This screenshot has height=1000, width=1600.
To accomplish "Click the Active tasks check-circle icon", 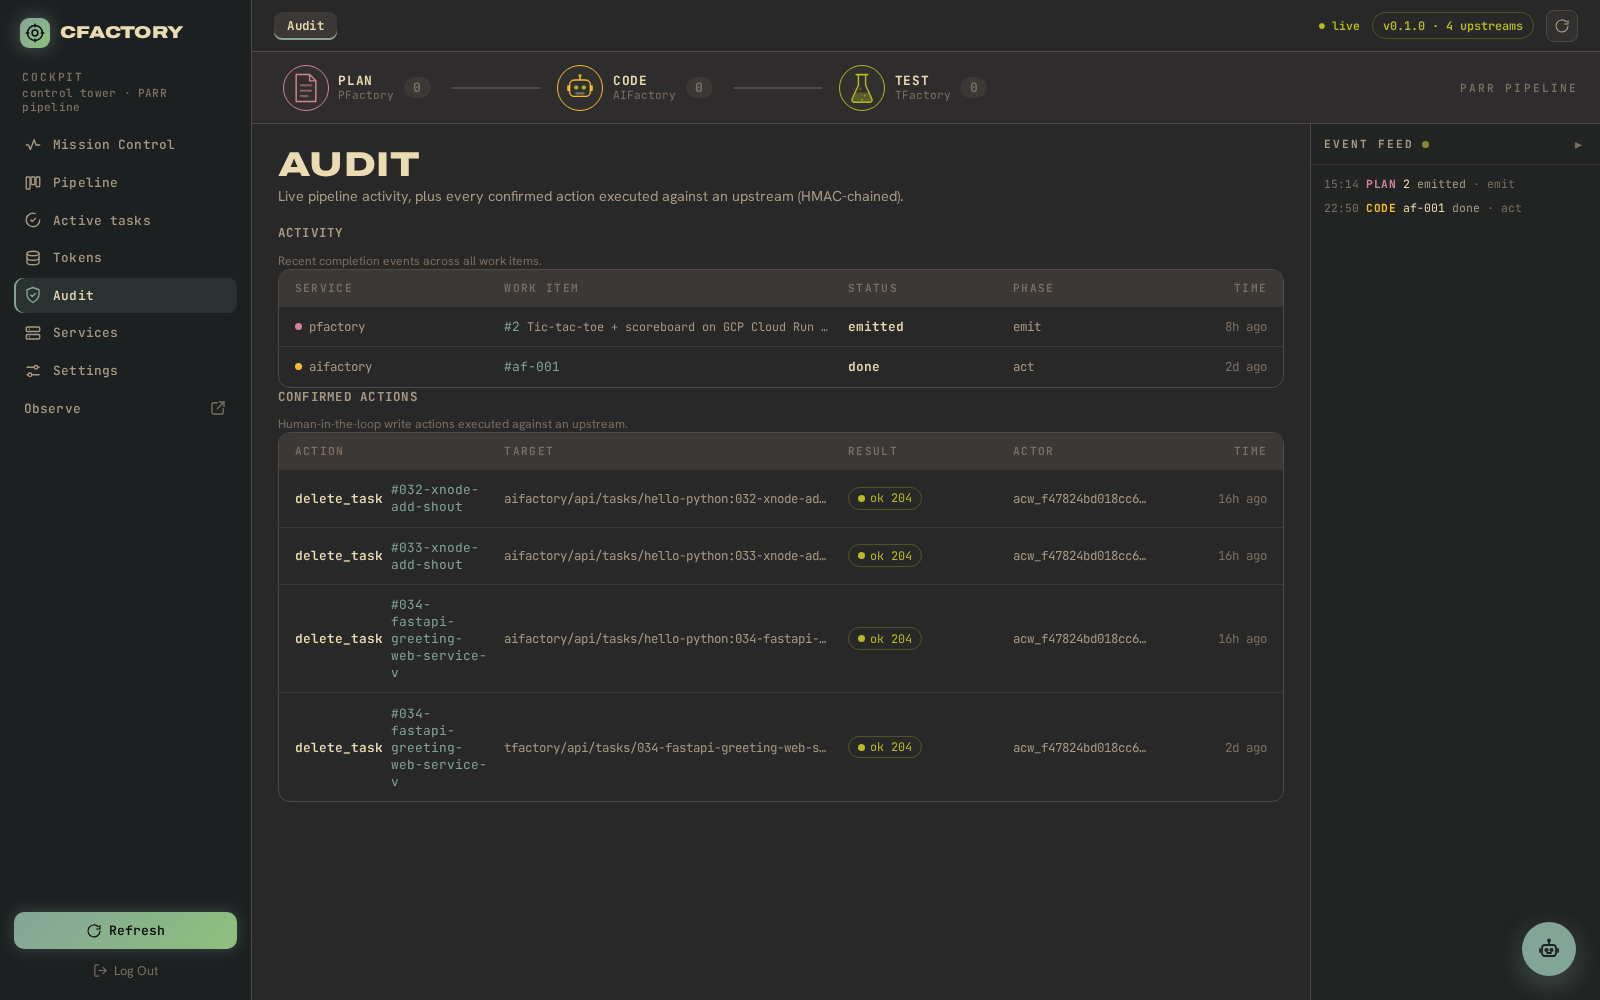I will pyautogui.click(x=33, y=221).
